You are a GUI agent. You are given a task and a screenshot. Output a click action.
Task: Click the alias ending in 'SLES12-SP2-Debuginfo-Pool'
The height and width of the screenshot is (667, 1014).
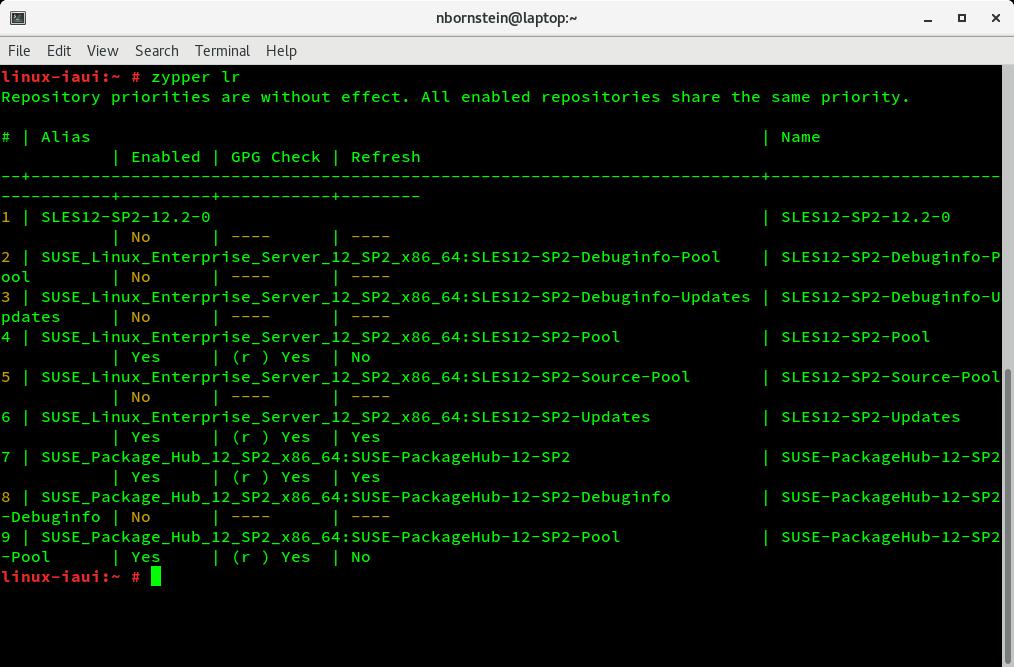click(x=380, y=257)
